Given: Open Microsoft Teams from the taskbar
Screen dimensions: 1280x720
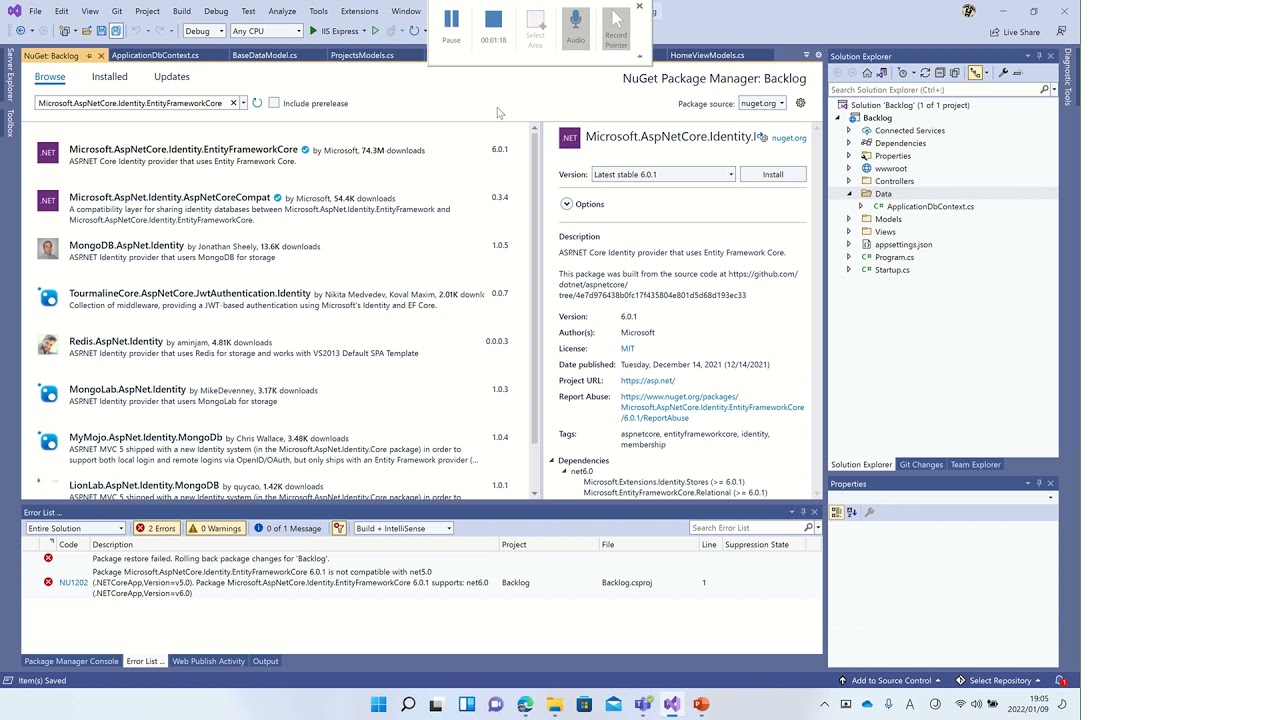Looking at the screenshot, I should click(x=642, y=704).
